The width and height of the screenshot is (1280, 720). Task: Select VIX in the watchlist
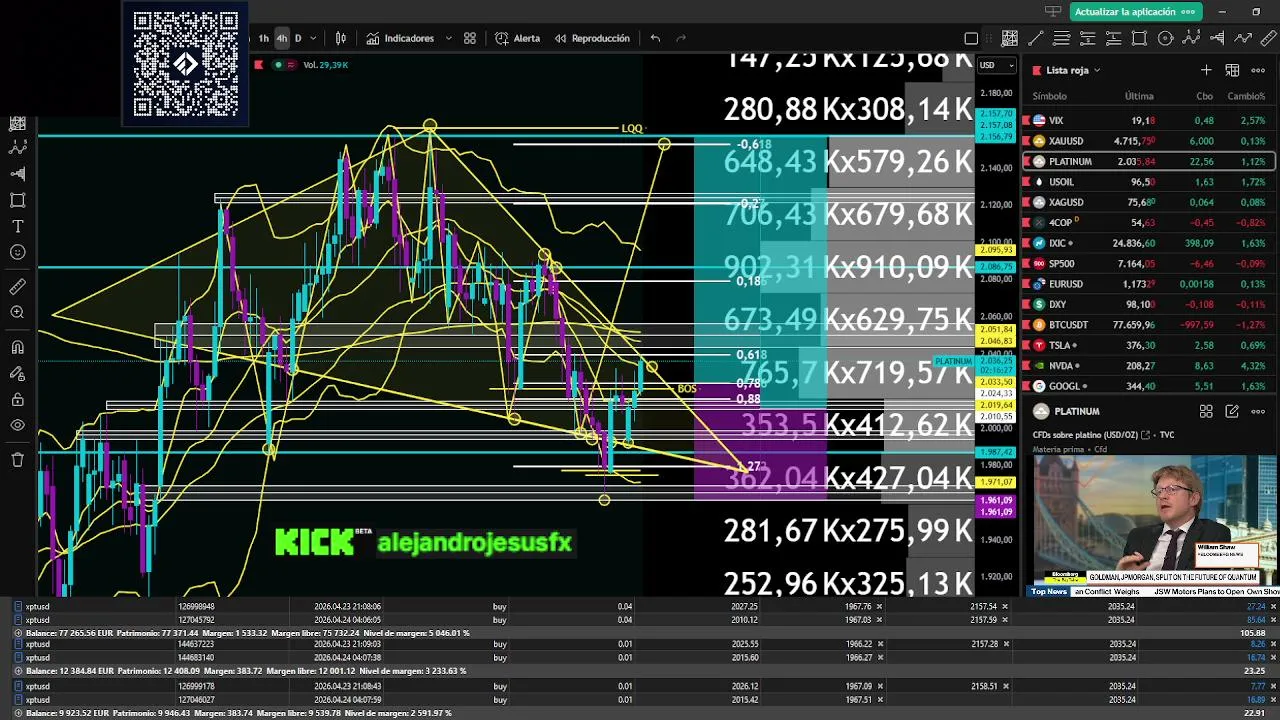pos(1147,121)
